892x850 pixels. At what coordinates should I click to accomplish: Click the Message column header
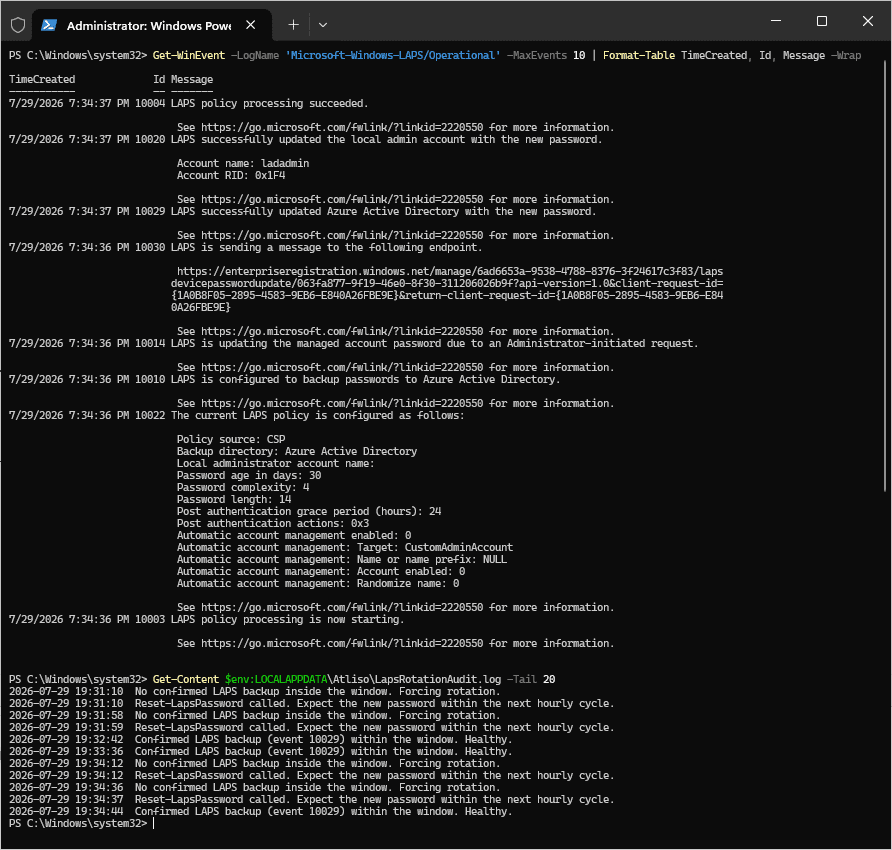coord(192,80)
